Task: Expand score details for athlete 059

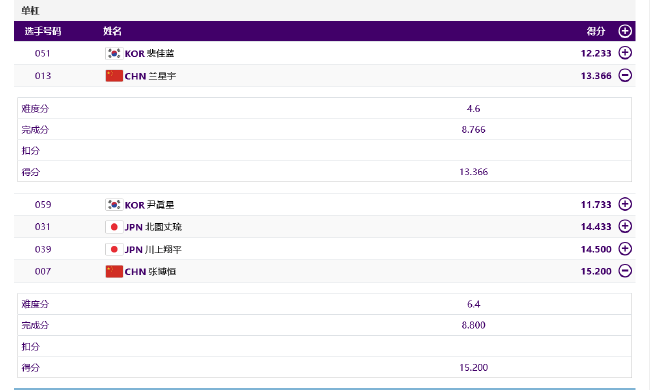Action: [x=625, y=204]
